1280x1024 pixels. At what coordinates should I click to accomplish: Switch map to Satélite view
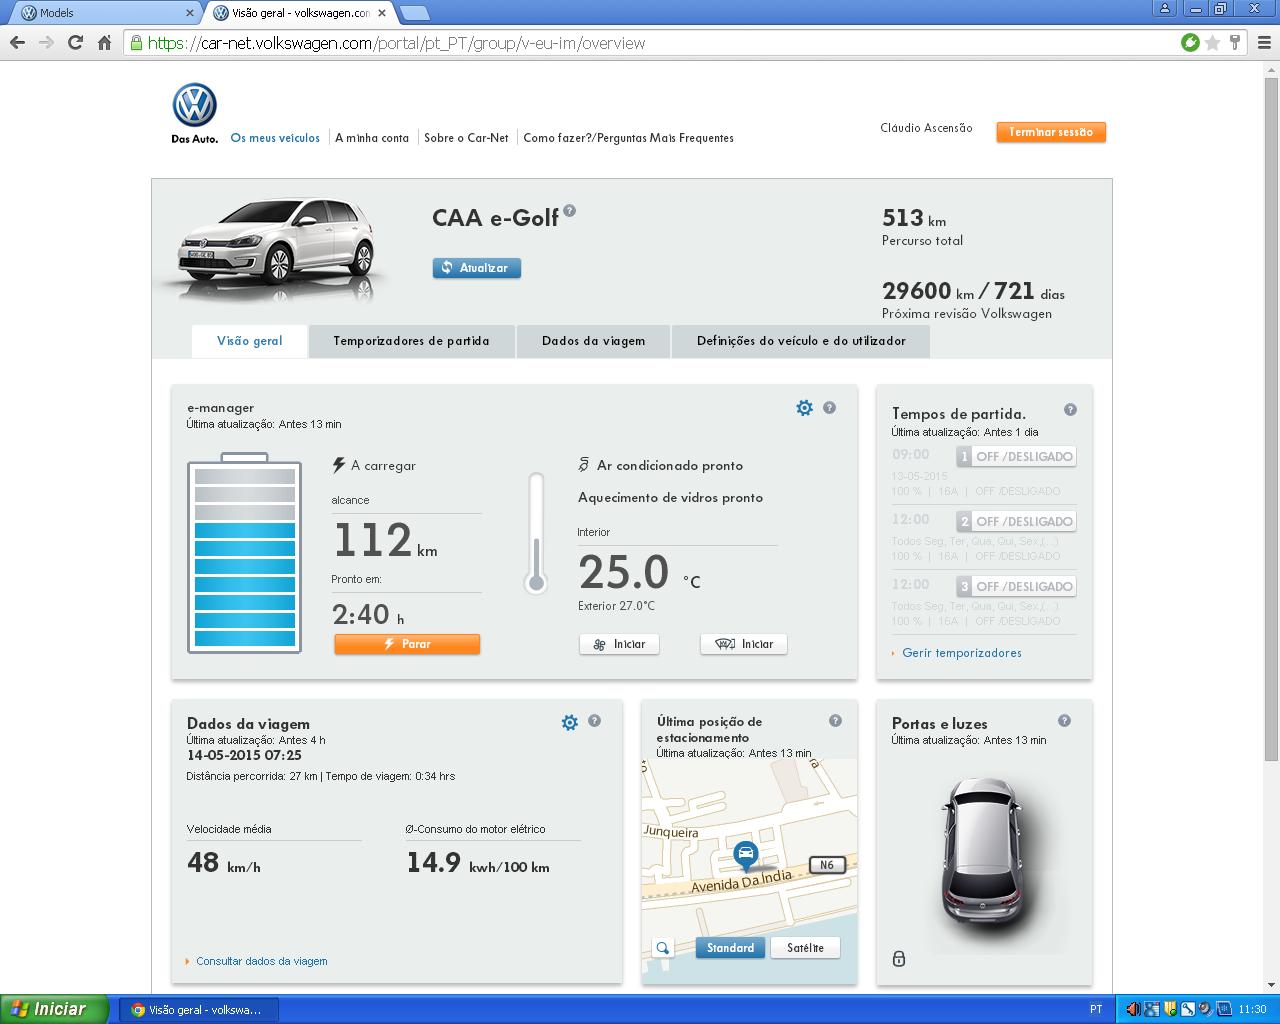(805, 948)
